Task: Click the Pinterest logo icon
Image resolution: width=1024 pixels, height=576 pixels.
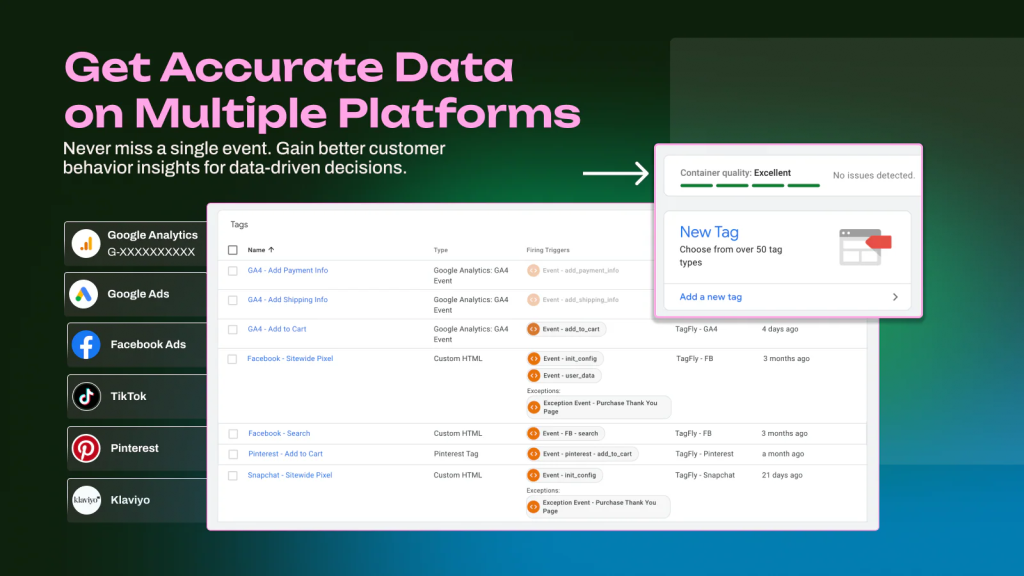Action: [x=86, y=448]
